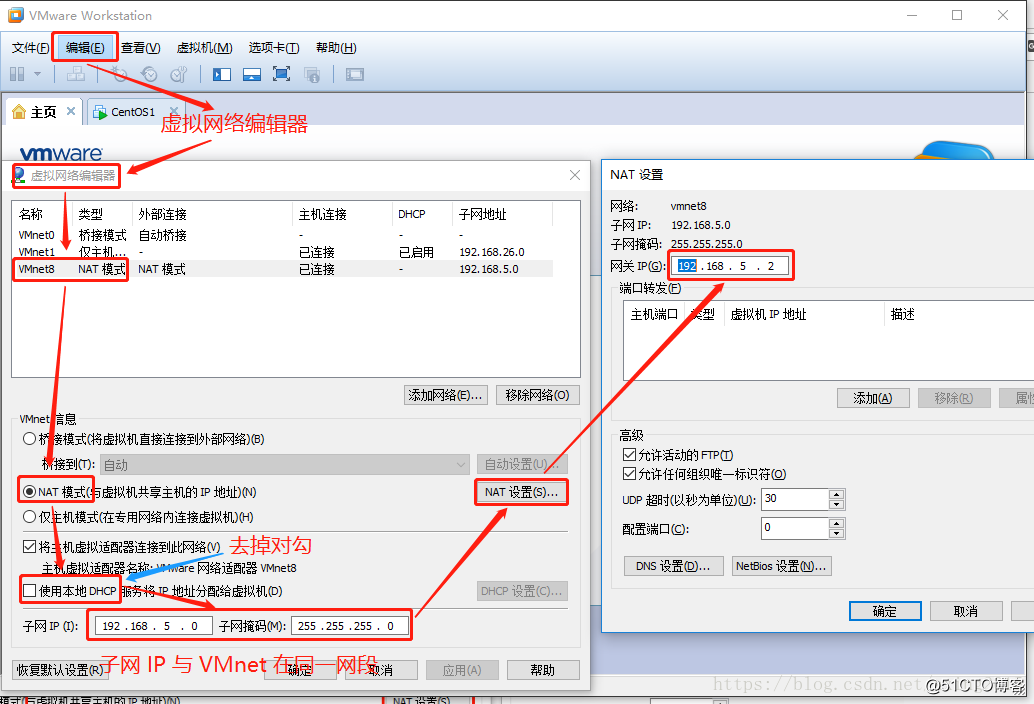Open the power options dropdown arrow beside the pause icon

click(38, 74)
